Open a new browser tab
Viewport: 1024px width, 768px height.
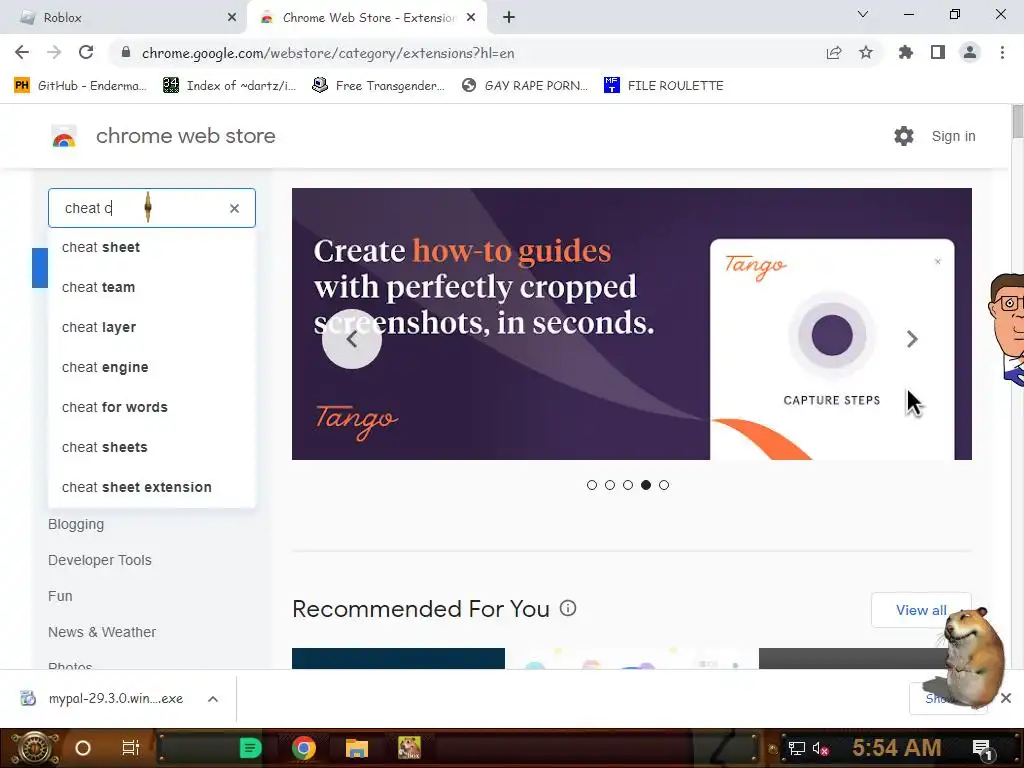[x=509, y=18]
